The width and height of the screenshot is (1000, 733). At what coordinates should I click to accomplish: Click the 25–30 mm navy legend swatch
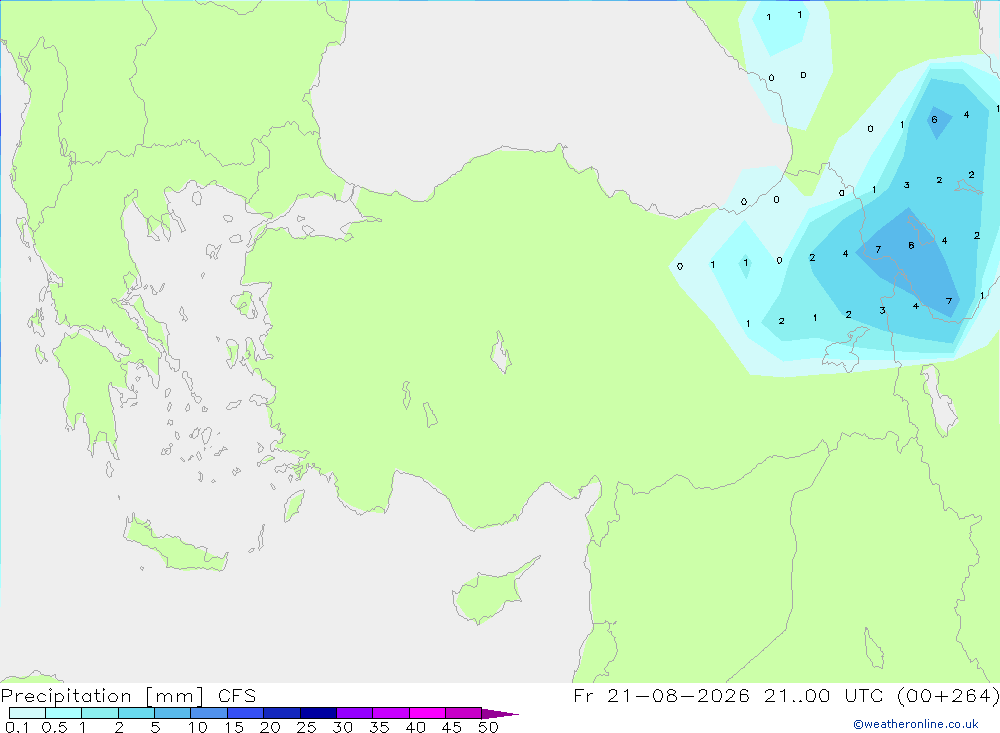[x=318, y=713]
